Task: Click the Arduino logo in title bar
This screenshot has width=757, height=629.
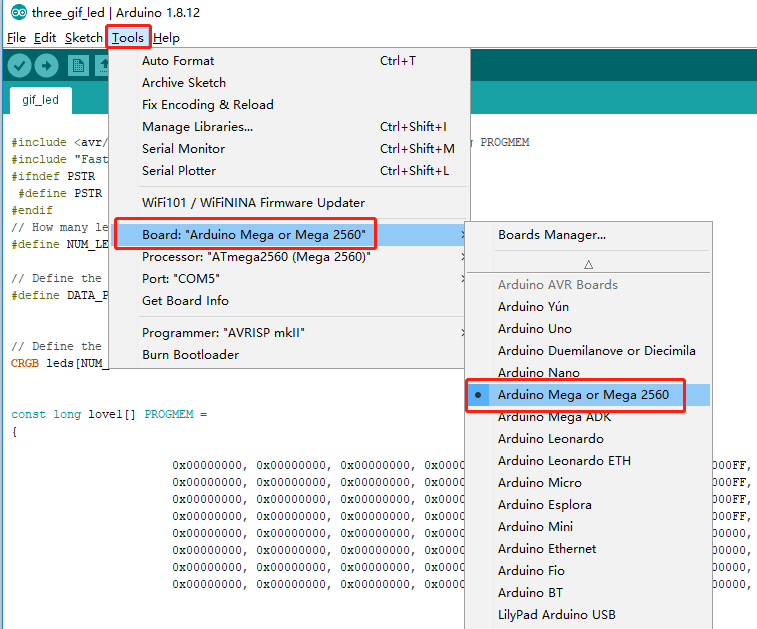Action: [x=17, y=12]
